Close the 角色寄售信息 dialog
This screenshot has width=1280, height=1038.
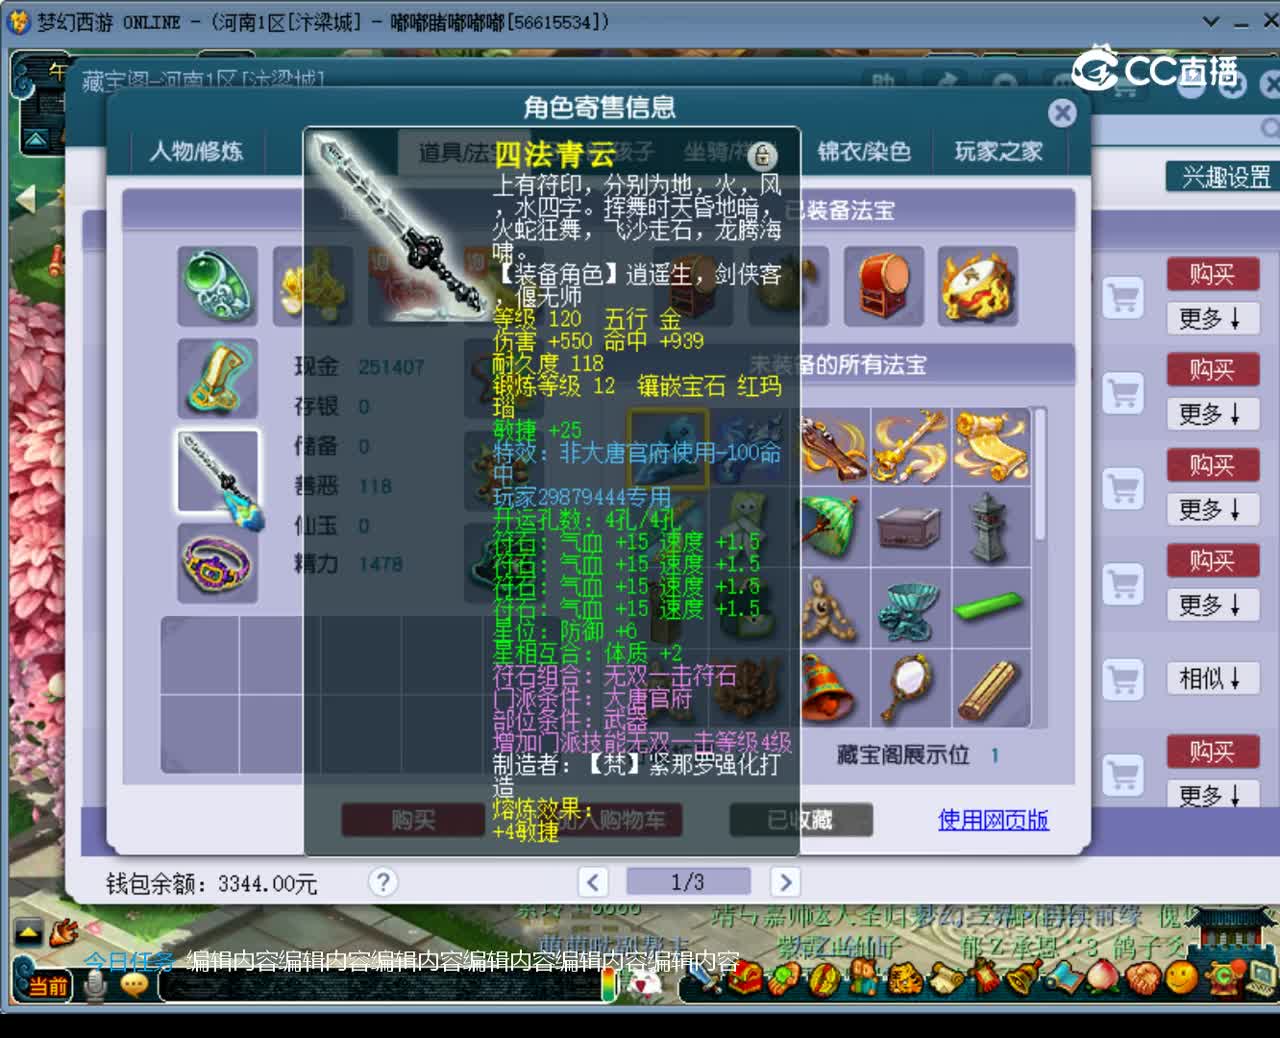(x=1063, y=113)
